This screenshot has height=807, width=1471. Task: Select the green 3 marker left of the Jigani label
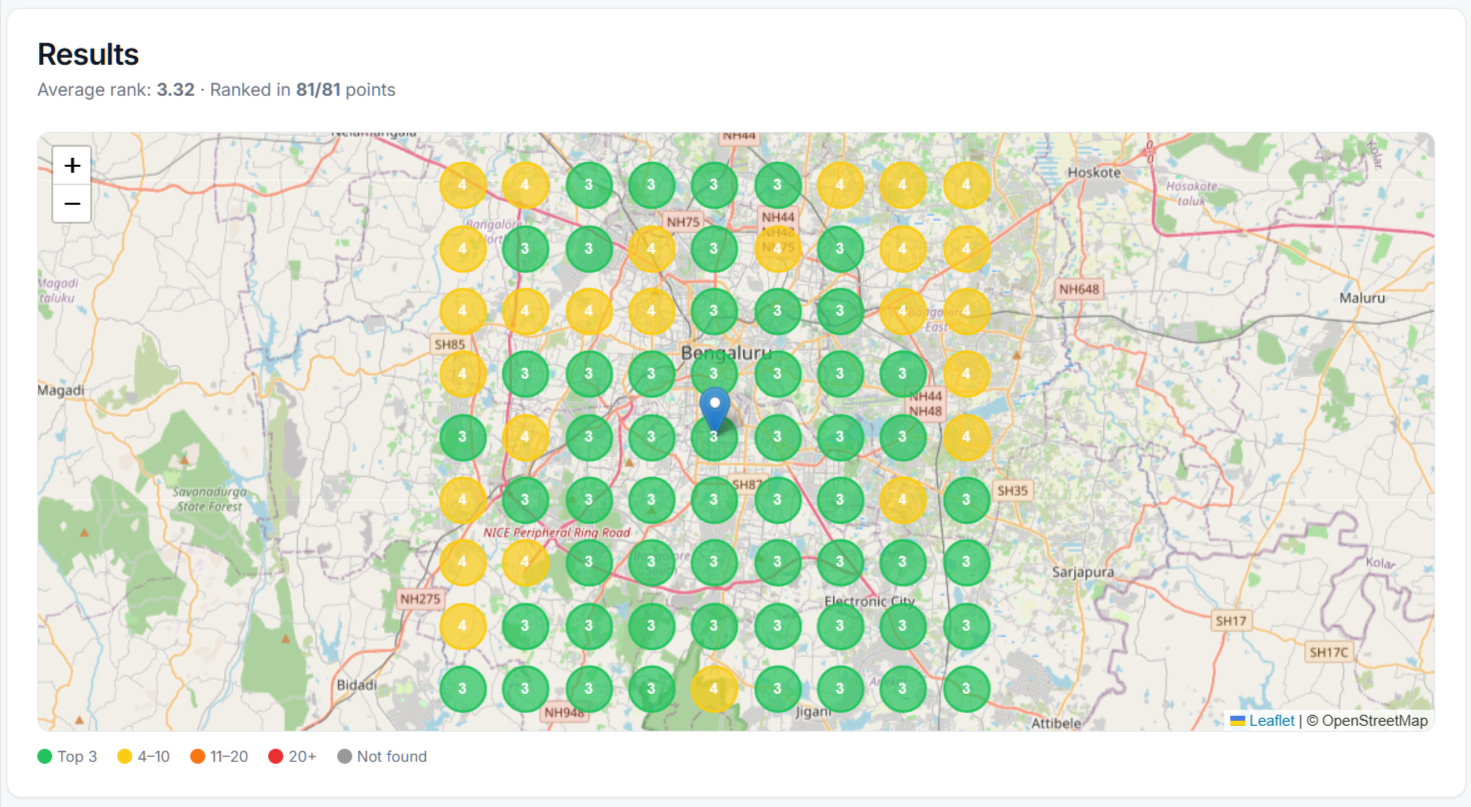point(777,689)
